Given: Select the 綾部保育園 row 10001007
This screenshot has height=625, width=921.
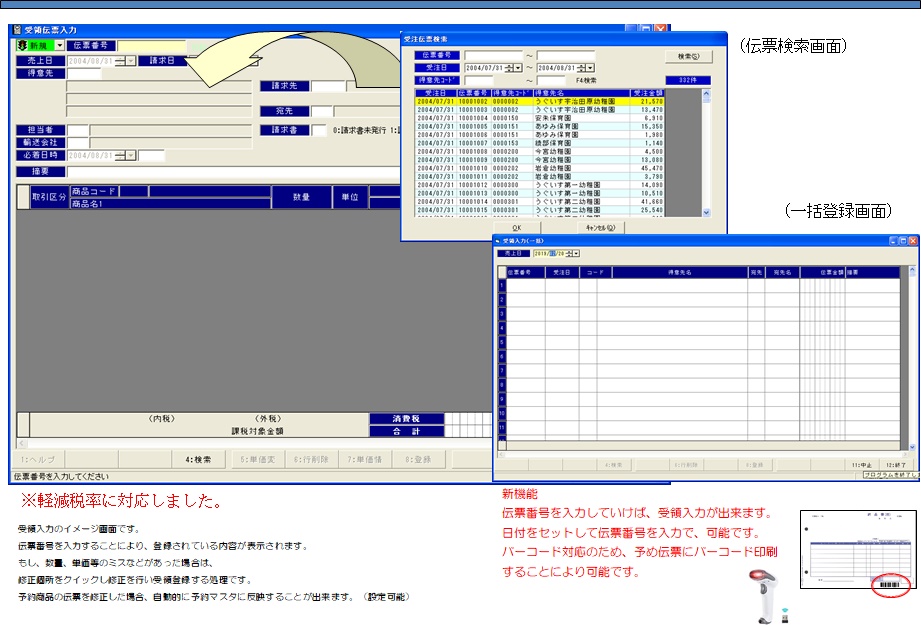Looking at the screenshot, I should 540,143.
